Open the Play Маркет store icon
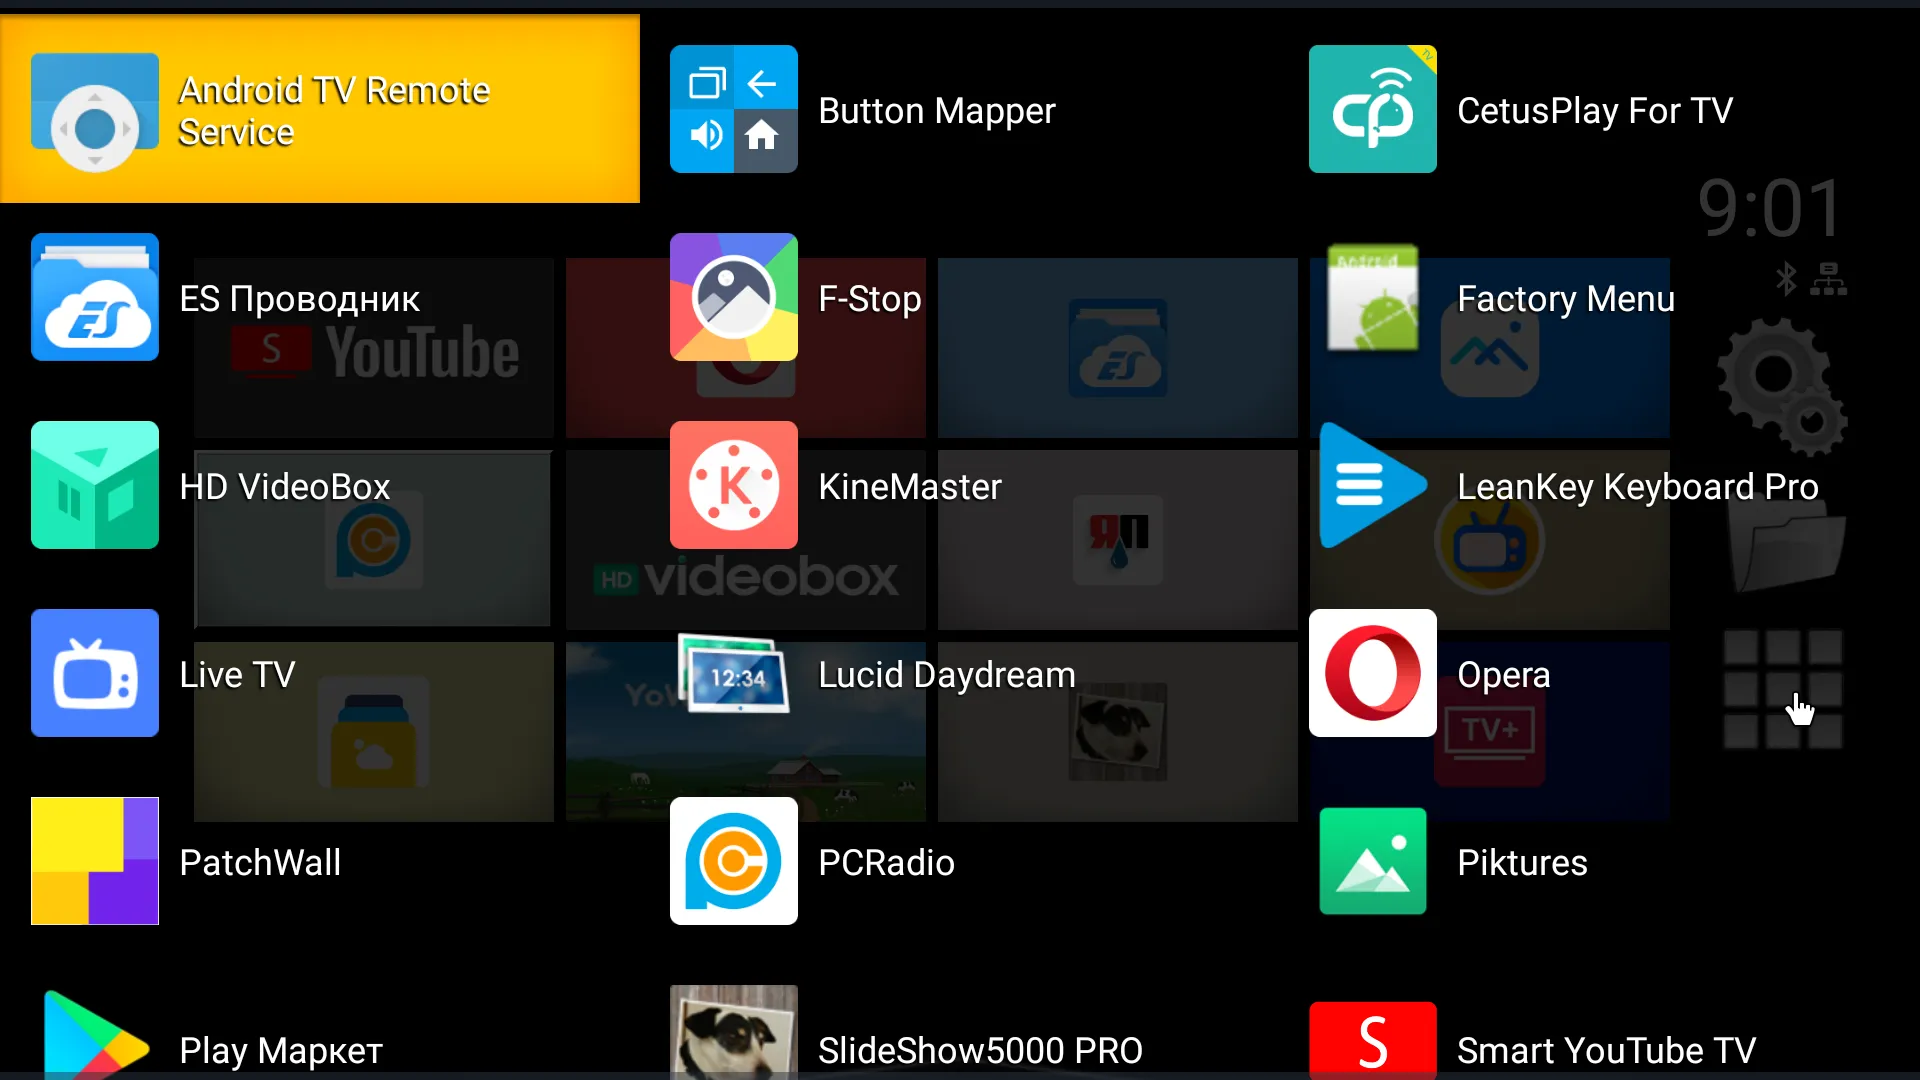This screenshot has height=1080, width=1920. click(x=95, y=1035)
